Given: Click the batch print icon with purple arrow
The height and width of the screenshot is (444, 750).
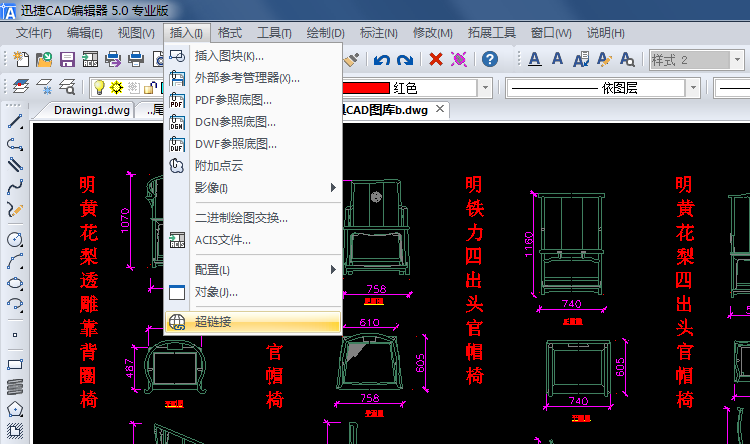Looking at the screenshot, I should pyautogui.click(x=113, y=59).
